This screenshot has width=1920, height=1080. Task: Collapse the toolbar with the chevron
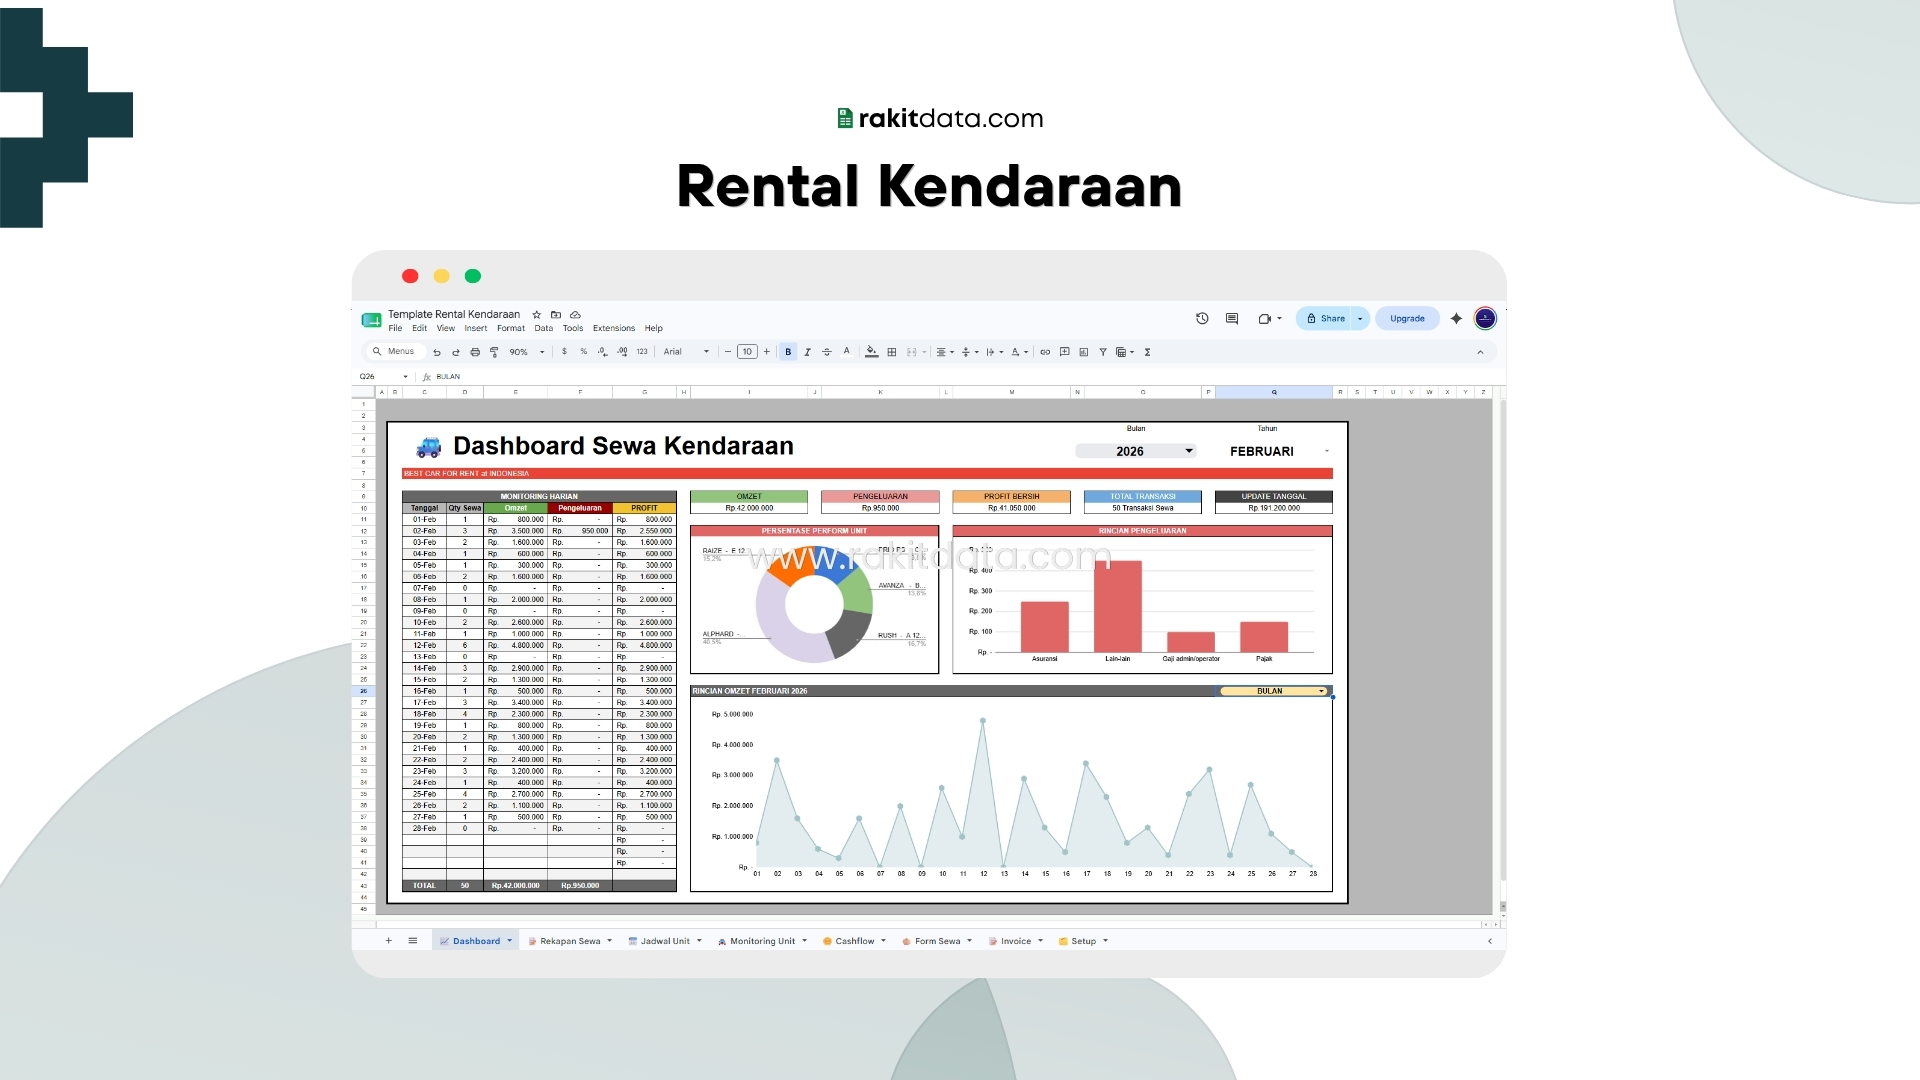tap(1481, 352)
